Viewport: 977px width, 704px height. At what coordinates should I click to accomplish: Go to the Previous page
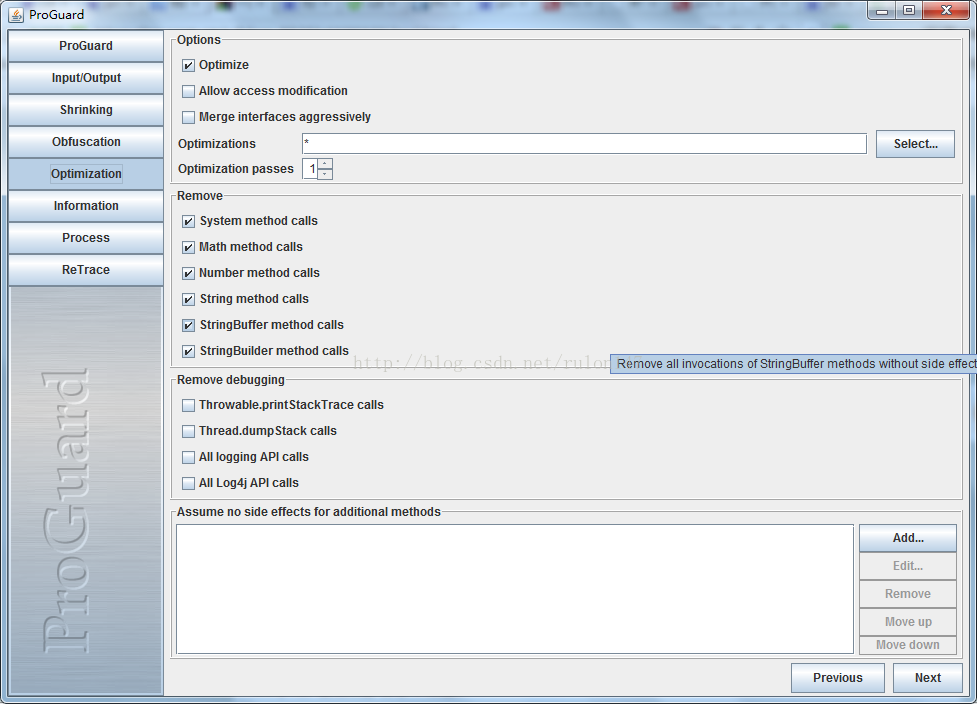(837, 678)
